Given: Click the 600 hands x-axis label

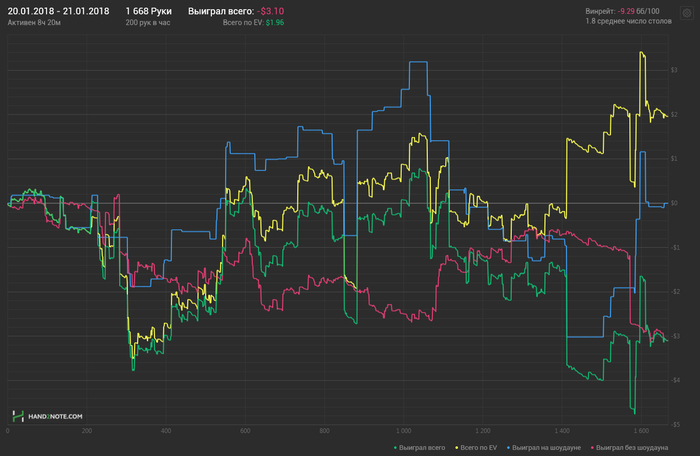Looking at the screenshot, I should click(245, 431).
